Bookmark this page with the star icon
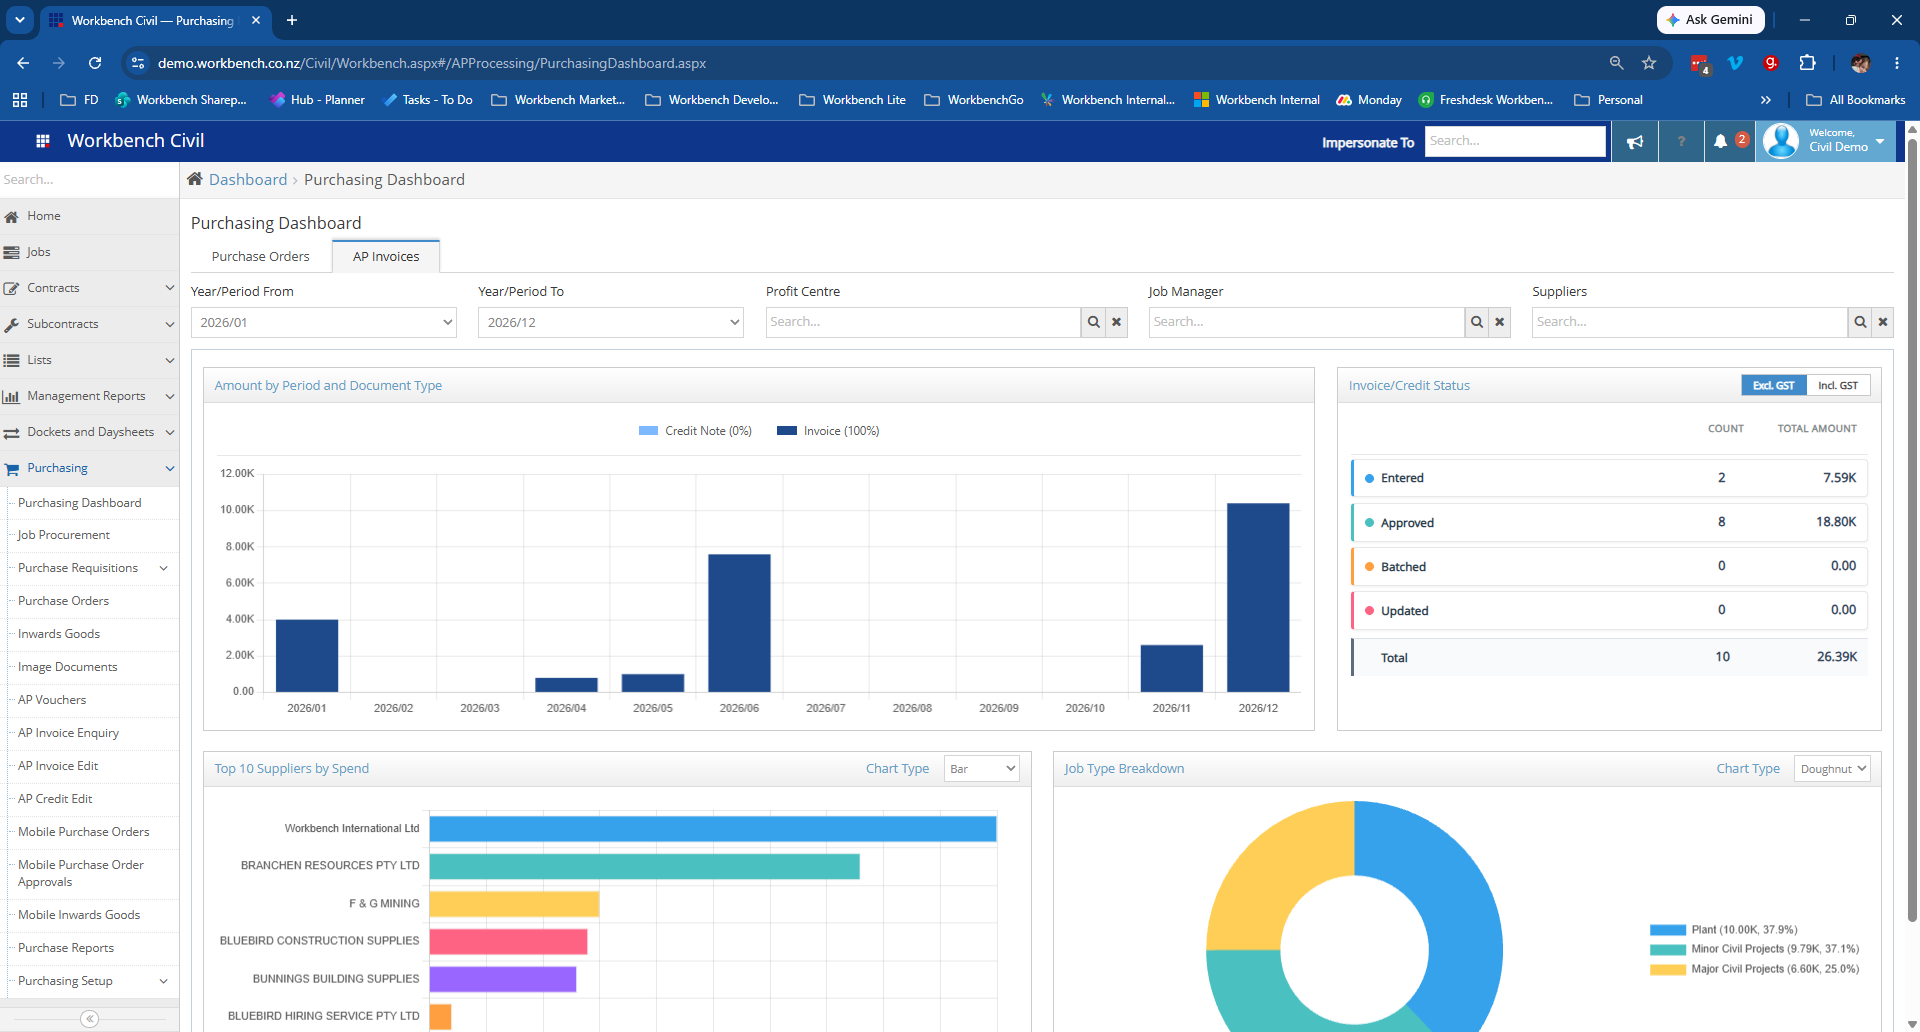 tap(1649, 63)
